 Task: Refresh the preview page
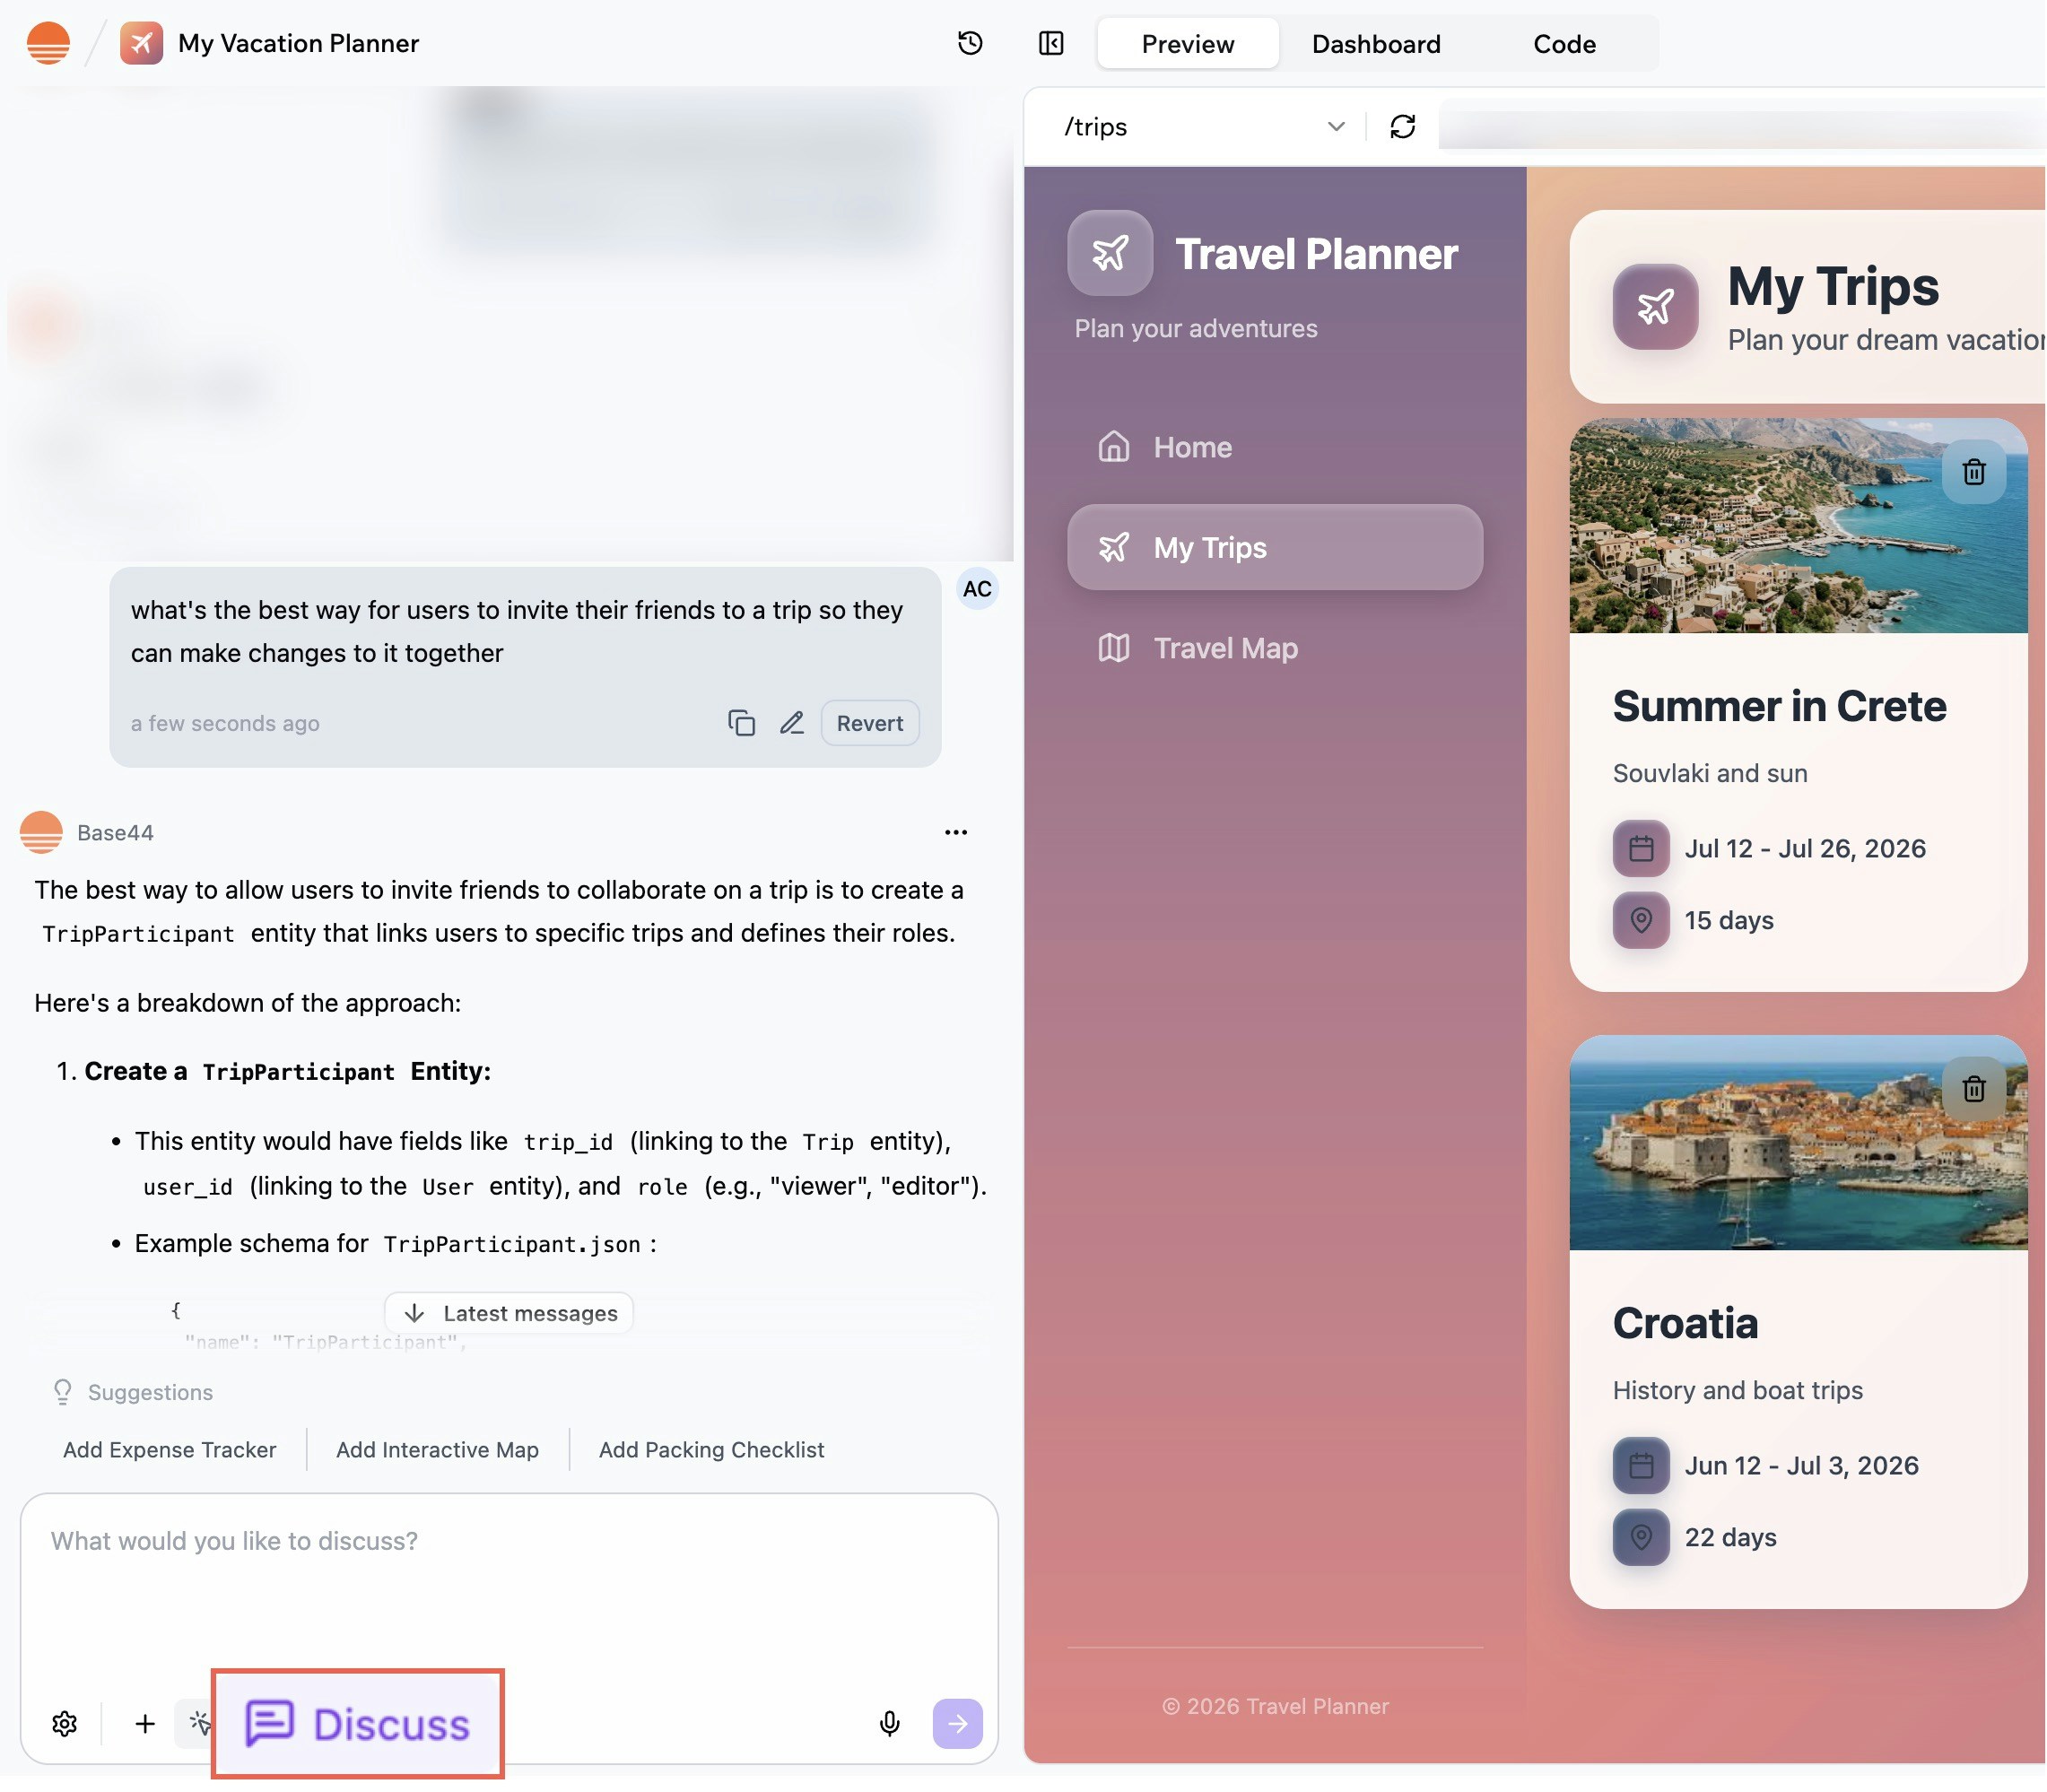coord(1402,126)
